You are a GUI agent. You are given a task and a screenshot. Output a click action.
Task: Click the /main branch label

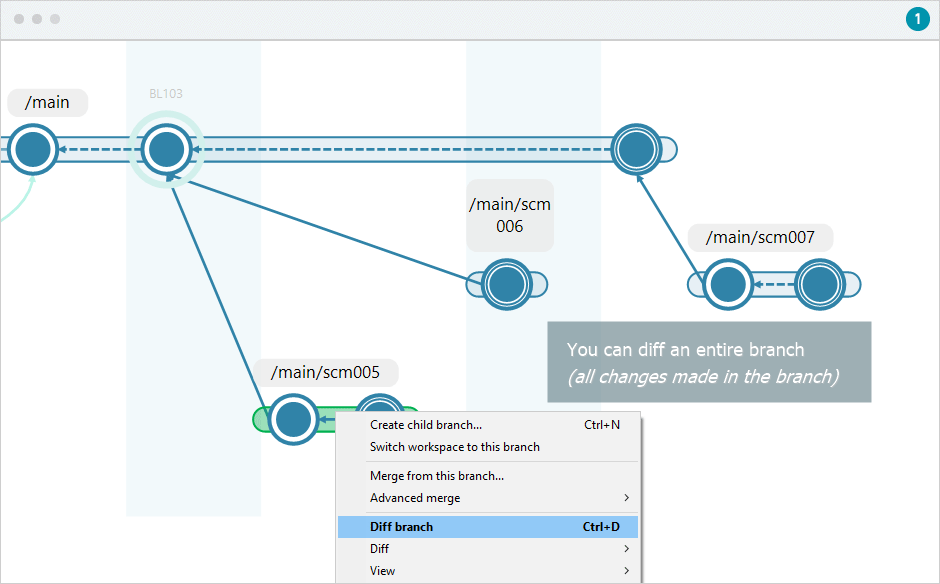(x=47, y=102)
